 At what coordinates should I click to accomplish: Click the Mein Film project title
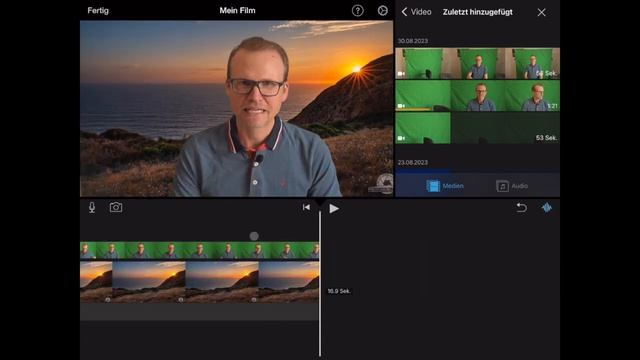coord(238,11)
